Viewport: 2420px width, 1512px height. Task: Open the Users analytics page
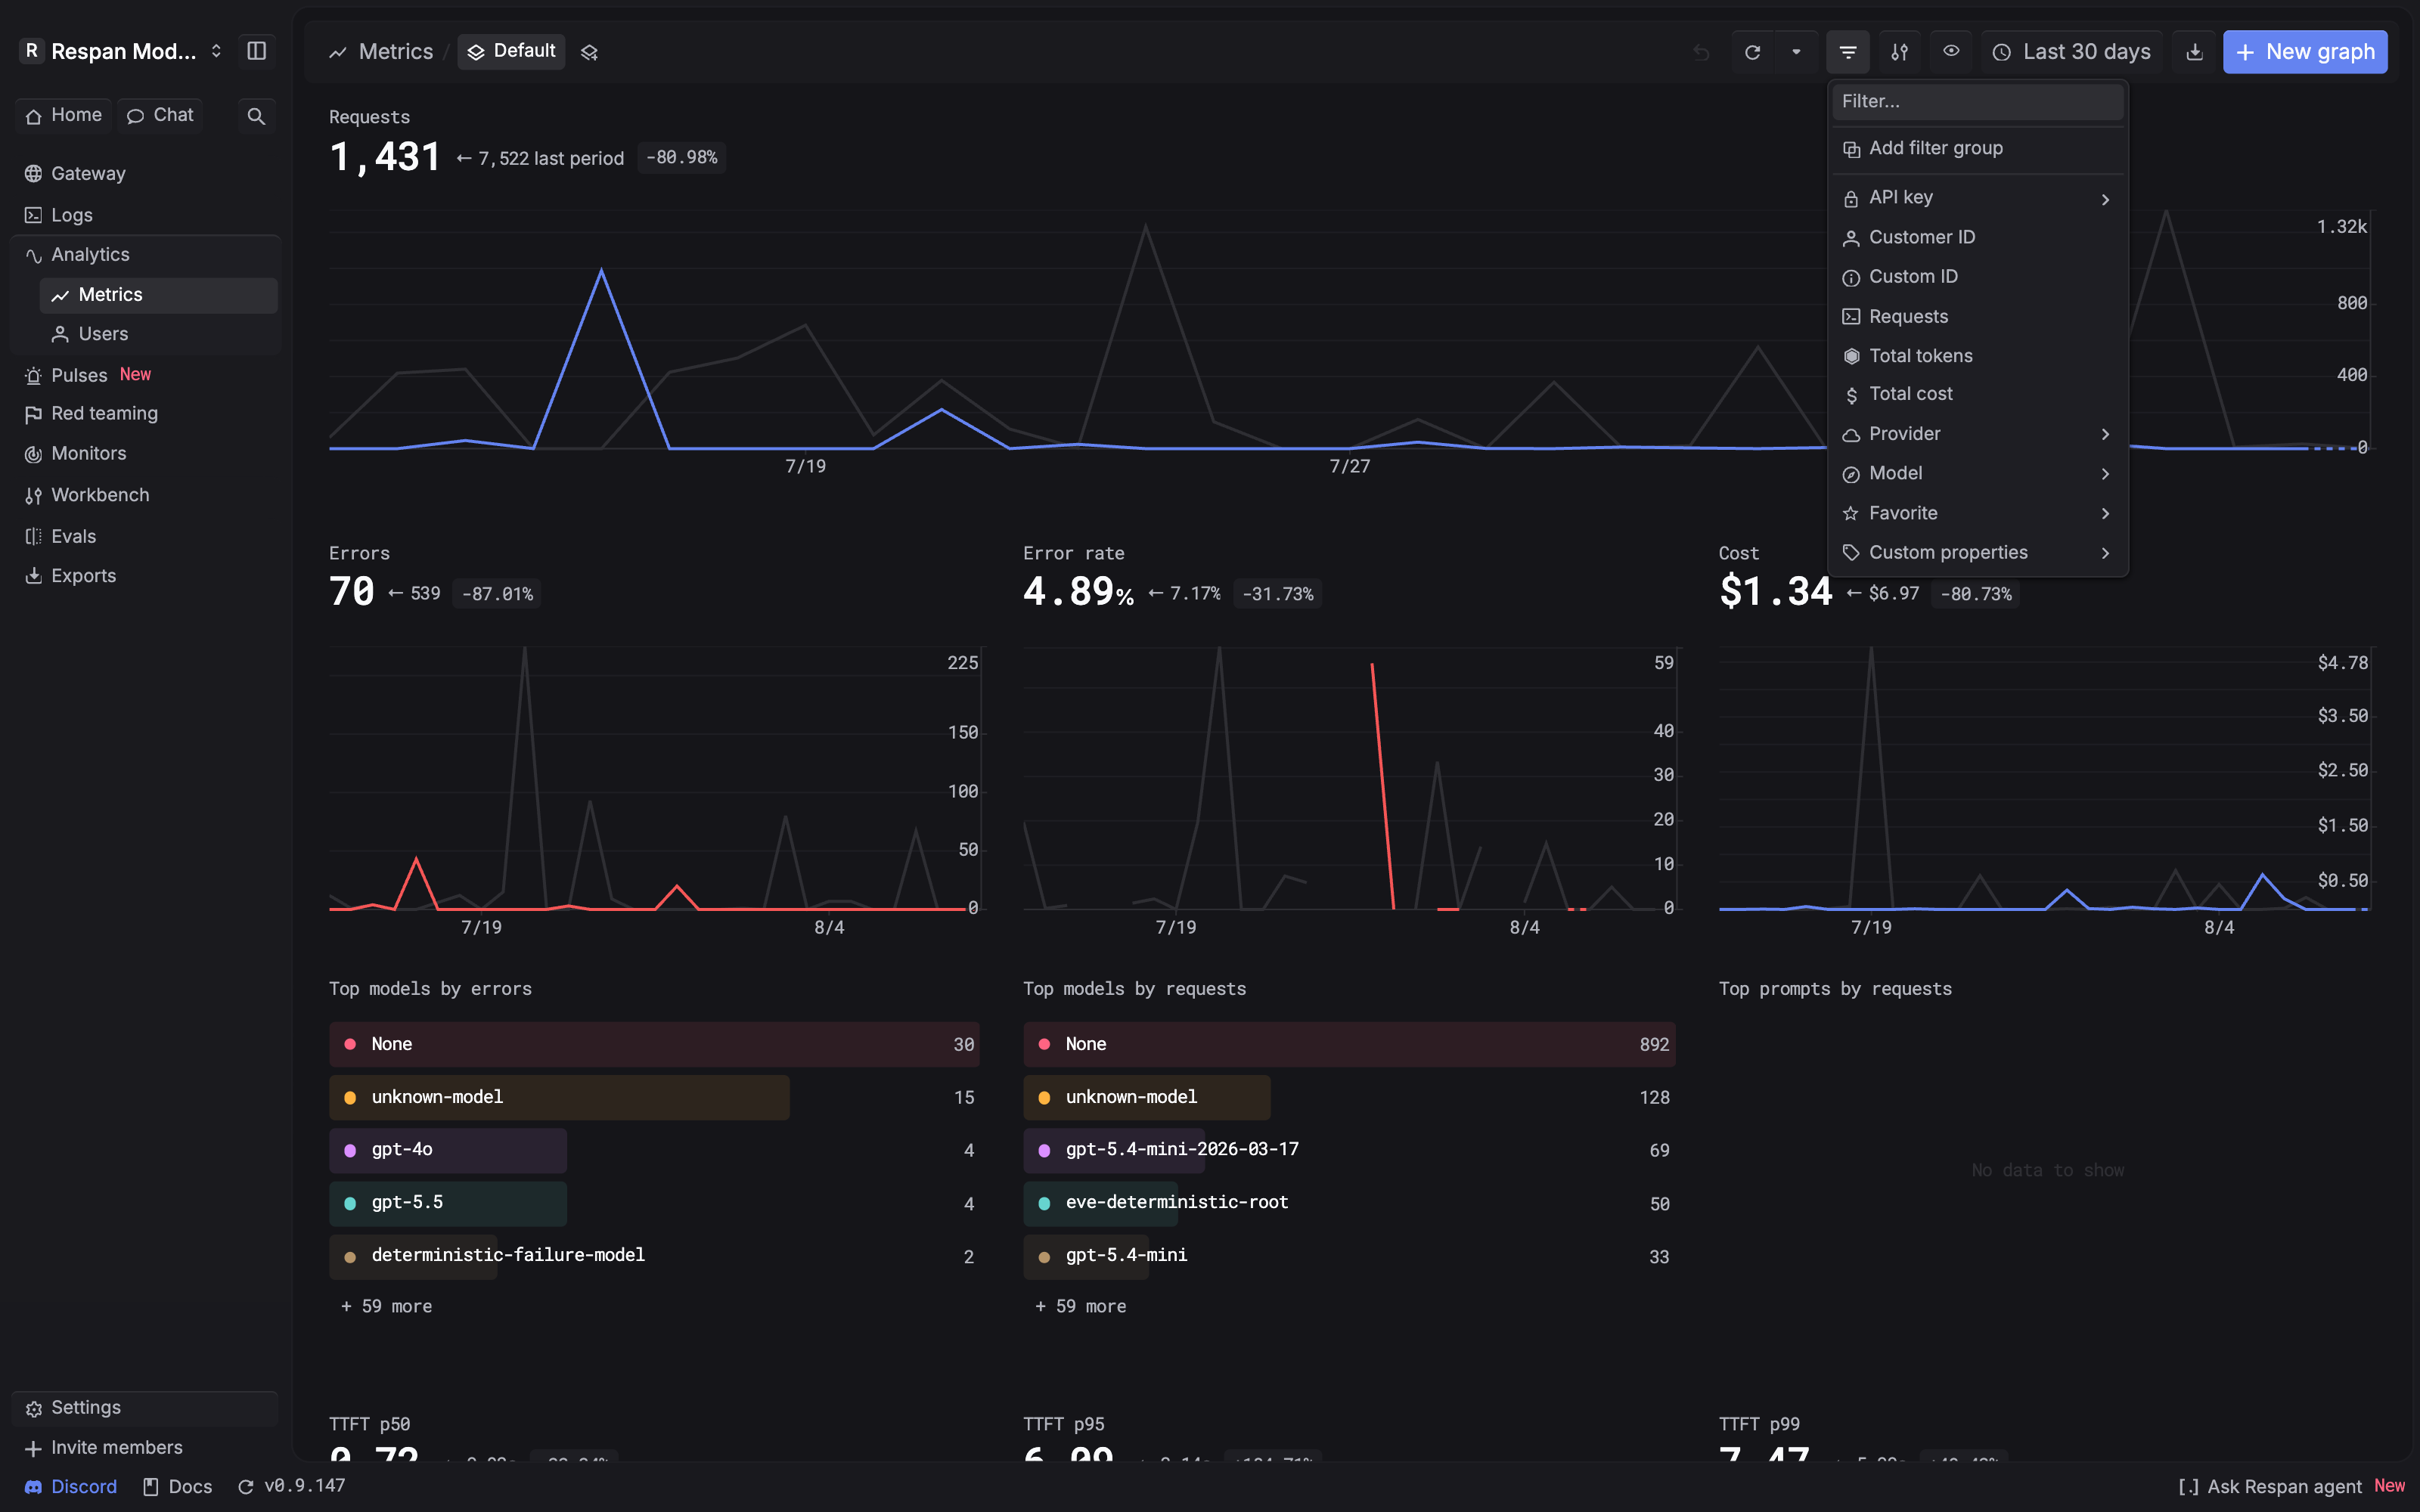tap(158, 334)
